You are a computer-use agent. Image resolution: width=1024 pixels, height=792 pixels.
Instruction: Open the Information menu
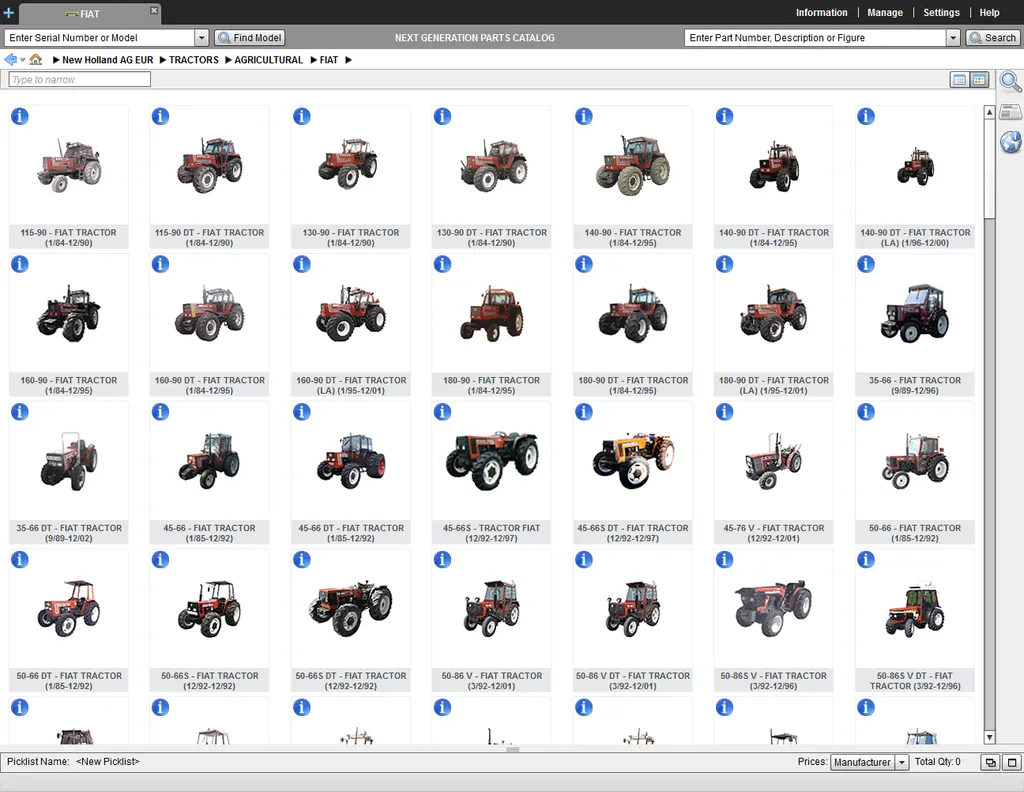click(x=821, y=12)
